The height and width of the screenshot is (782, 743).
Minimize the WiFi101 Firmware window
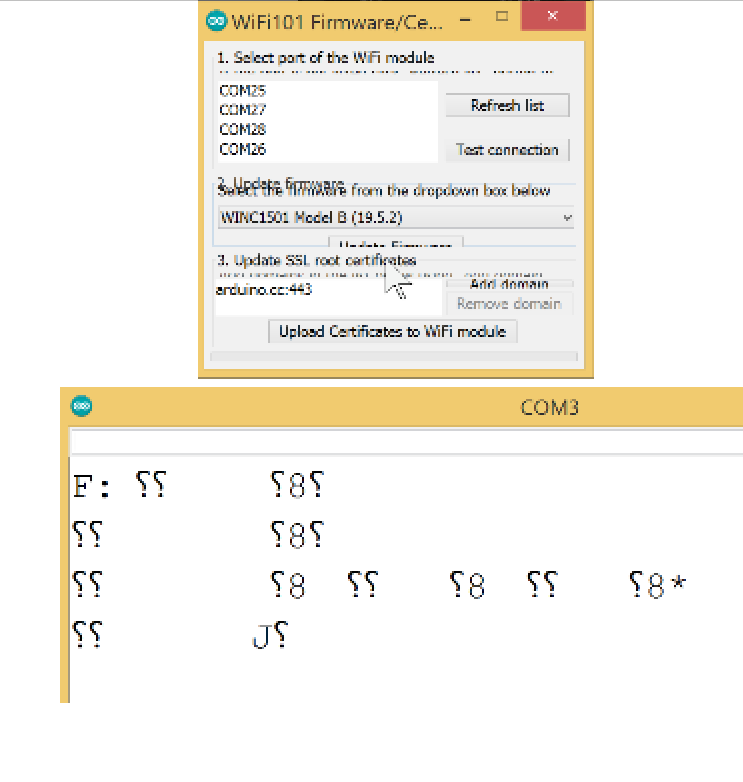[465, 20]
